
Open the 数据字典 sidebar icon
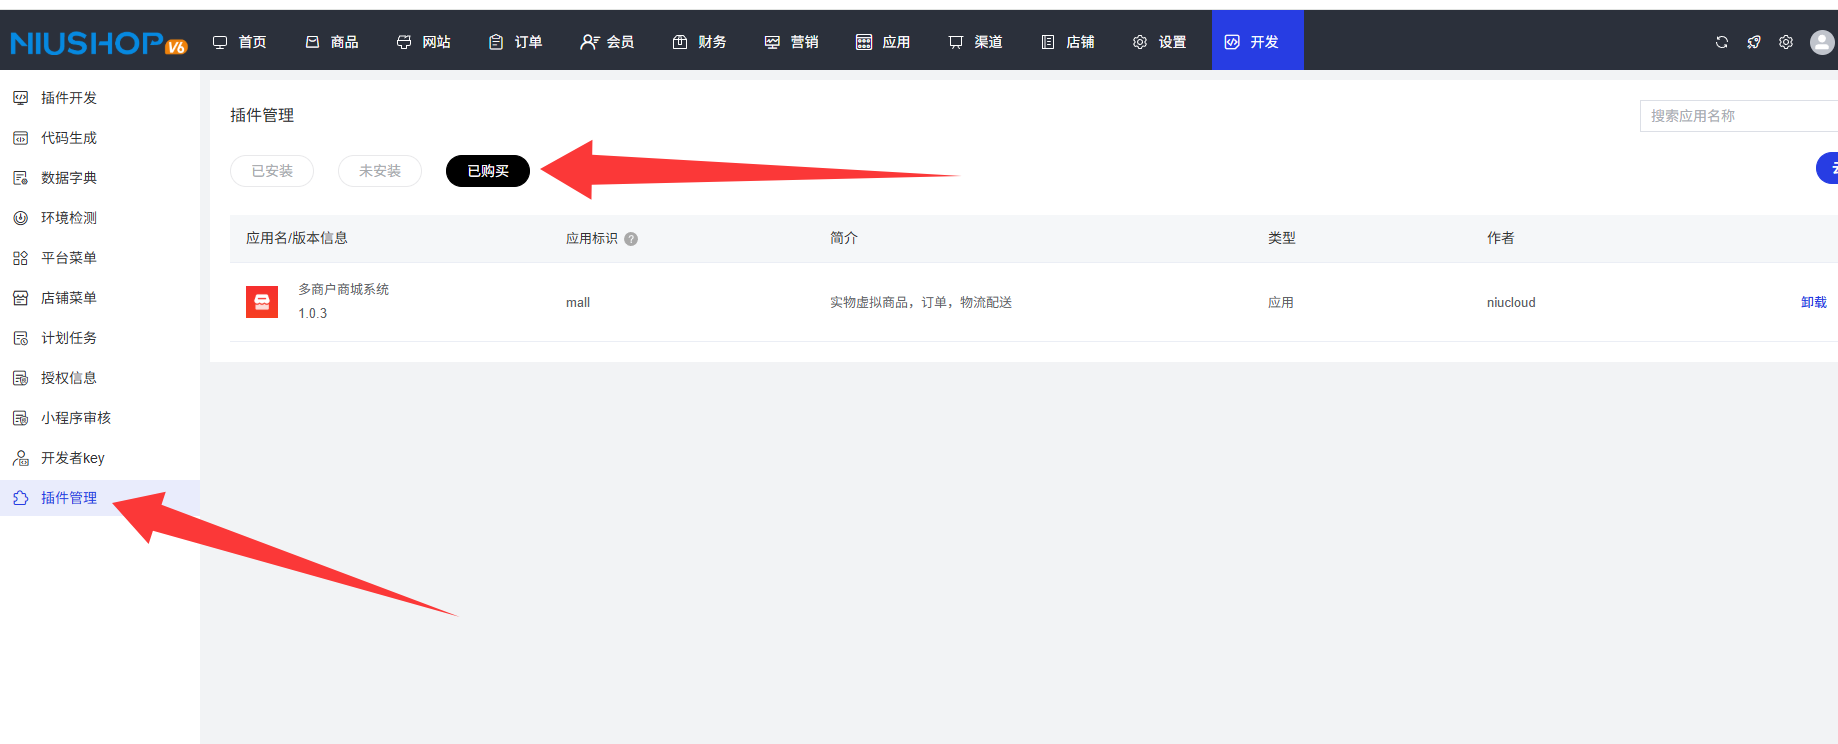click(20, 178)
